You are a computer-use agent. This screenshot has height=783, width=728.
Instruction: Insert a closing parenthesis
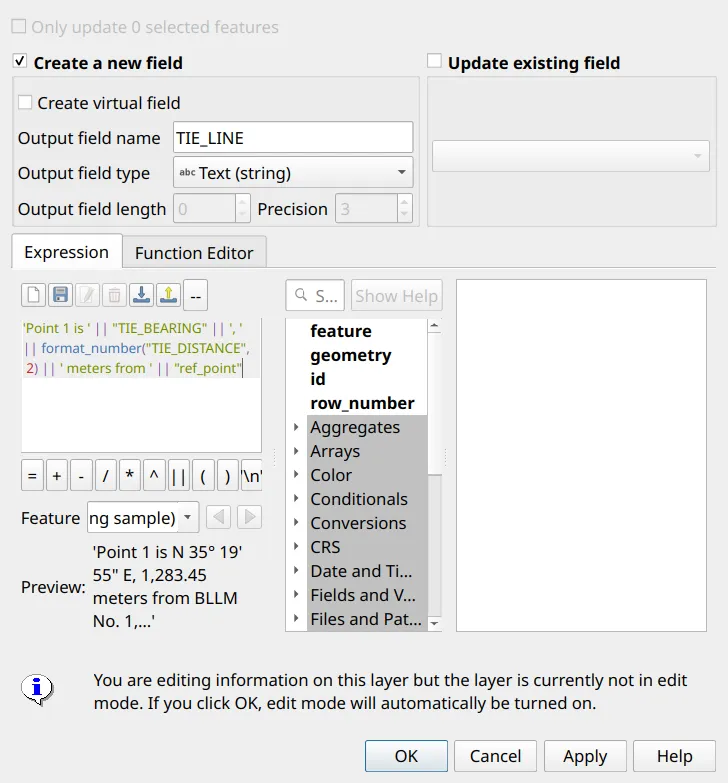point(227,476)
